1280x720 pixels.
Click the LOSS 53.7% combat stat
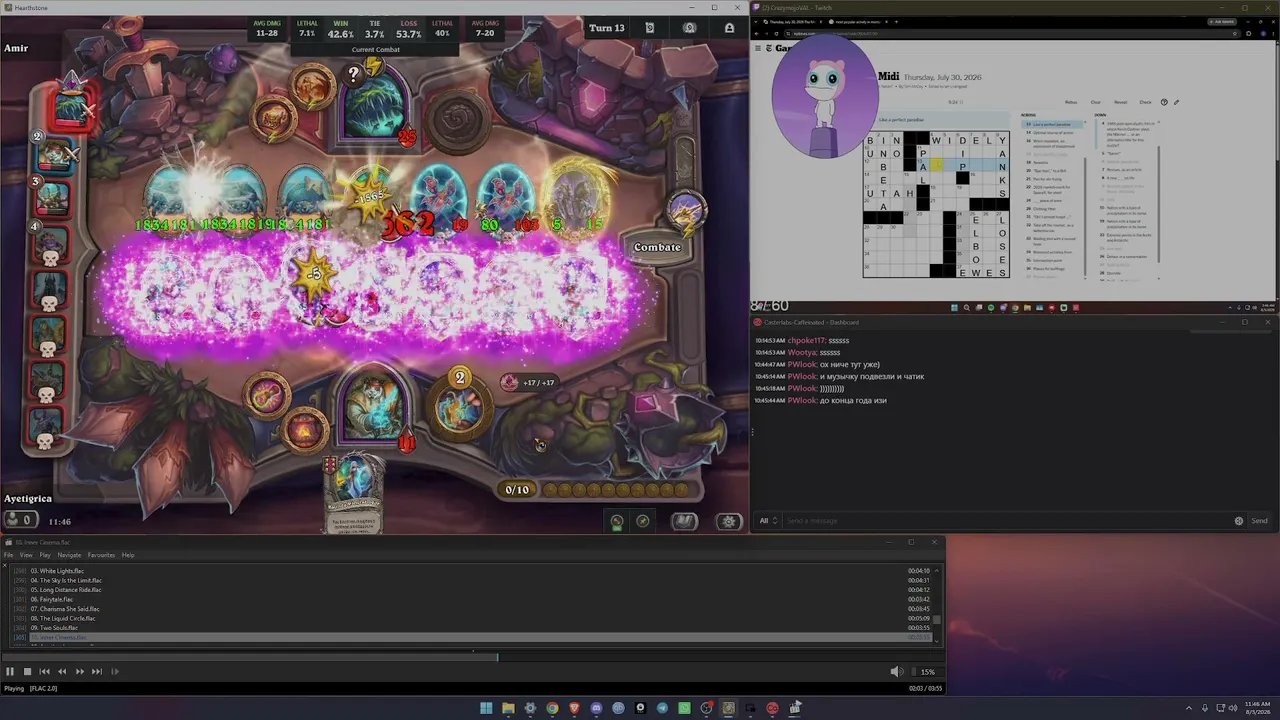point(408,29)
